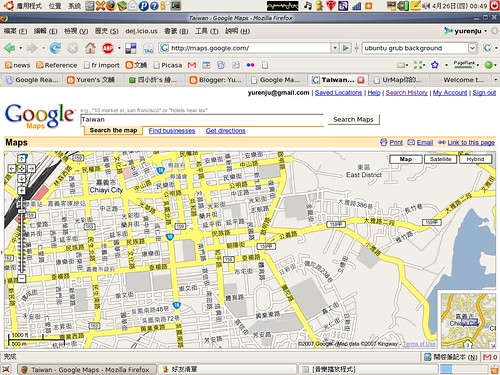Open the Get directions link
The height and width of the screenshot is (375, 500).
tap(226, 131)
